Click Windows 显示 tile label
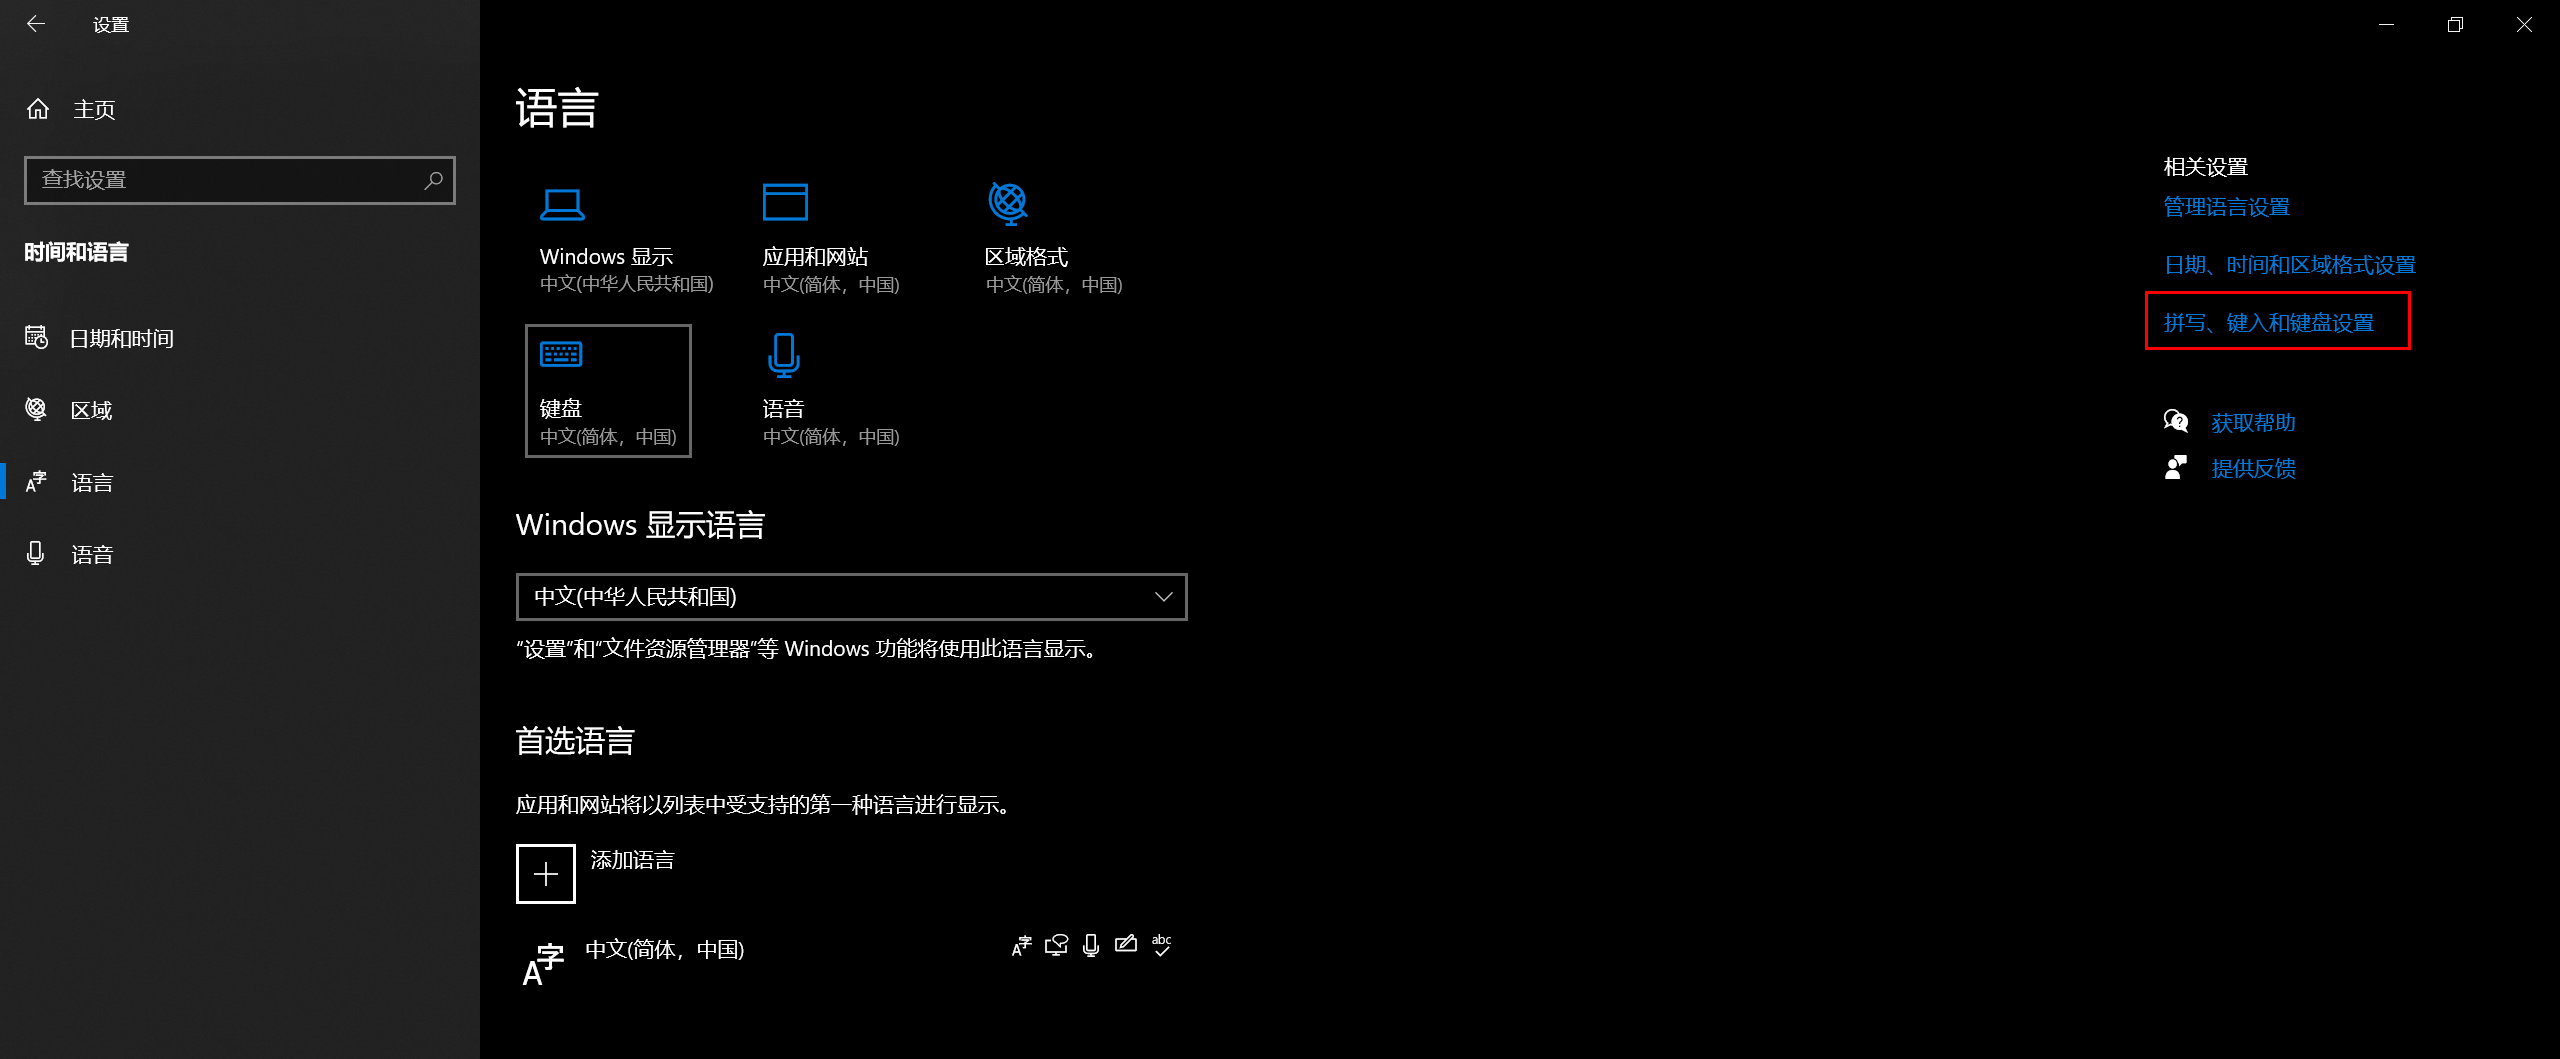 [x=606, y=256]
